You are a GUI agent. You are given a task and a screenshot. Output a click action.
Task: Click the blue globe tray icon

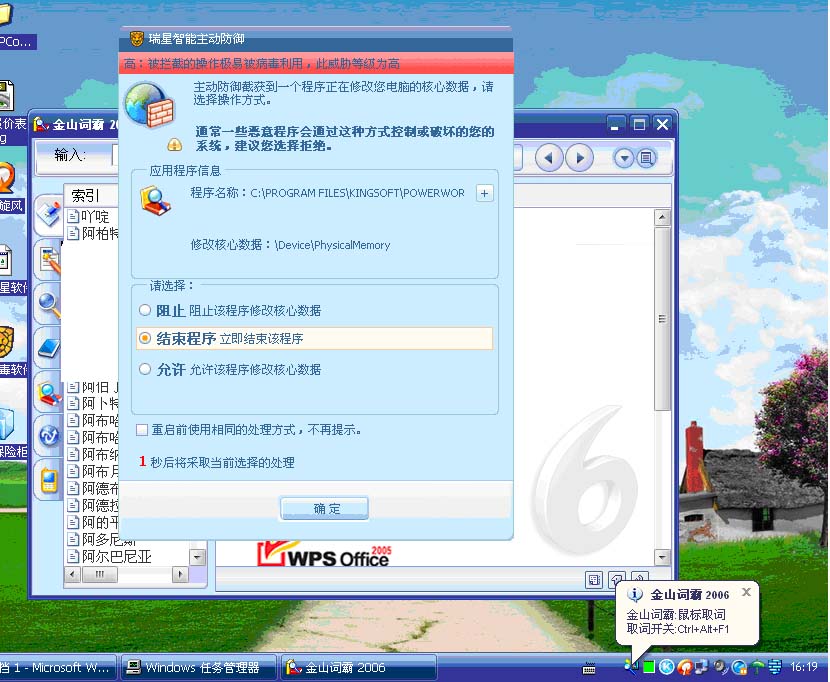739,667
